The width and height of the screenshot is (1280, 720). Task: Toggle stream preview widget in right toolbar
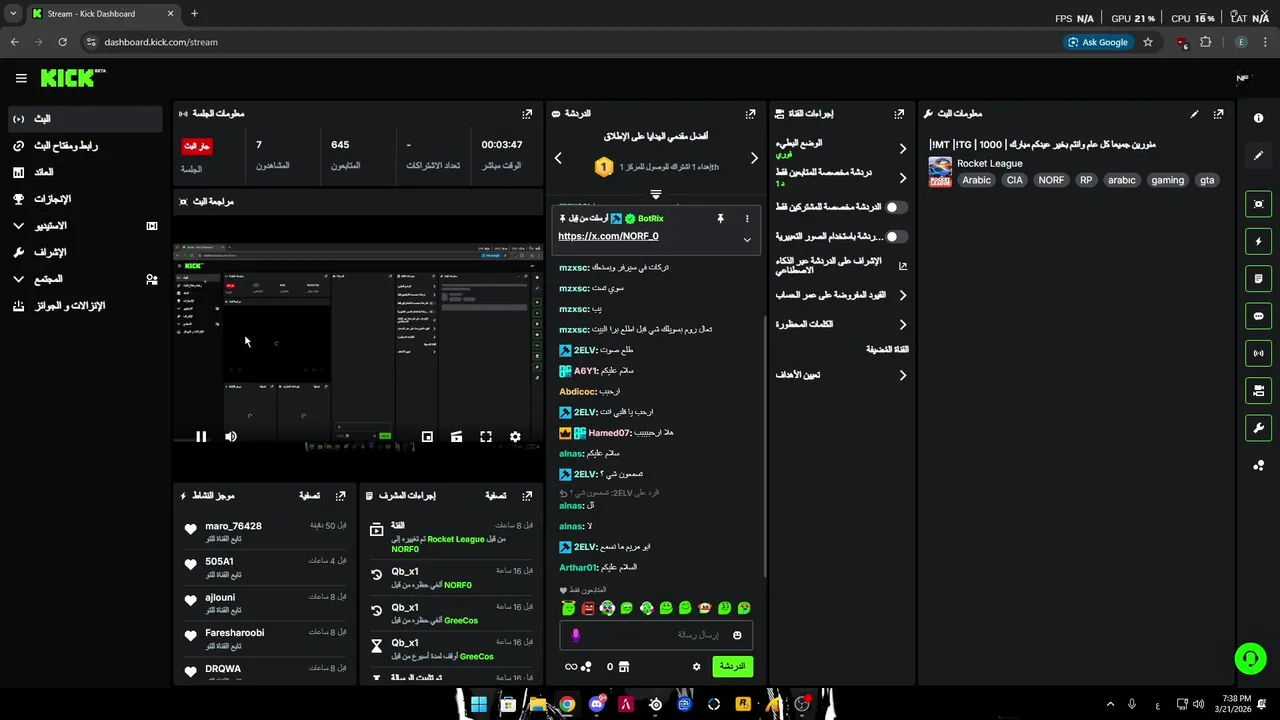coord(1258,204)
